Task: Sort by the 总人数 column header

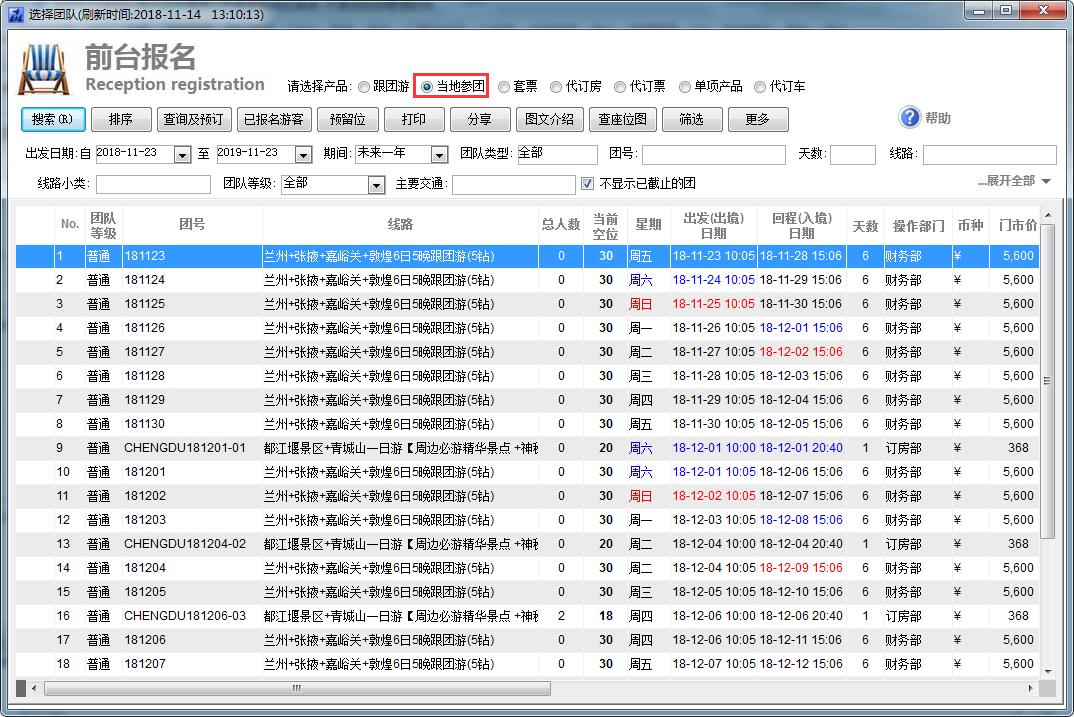Action: point(561,225)
